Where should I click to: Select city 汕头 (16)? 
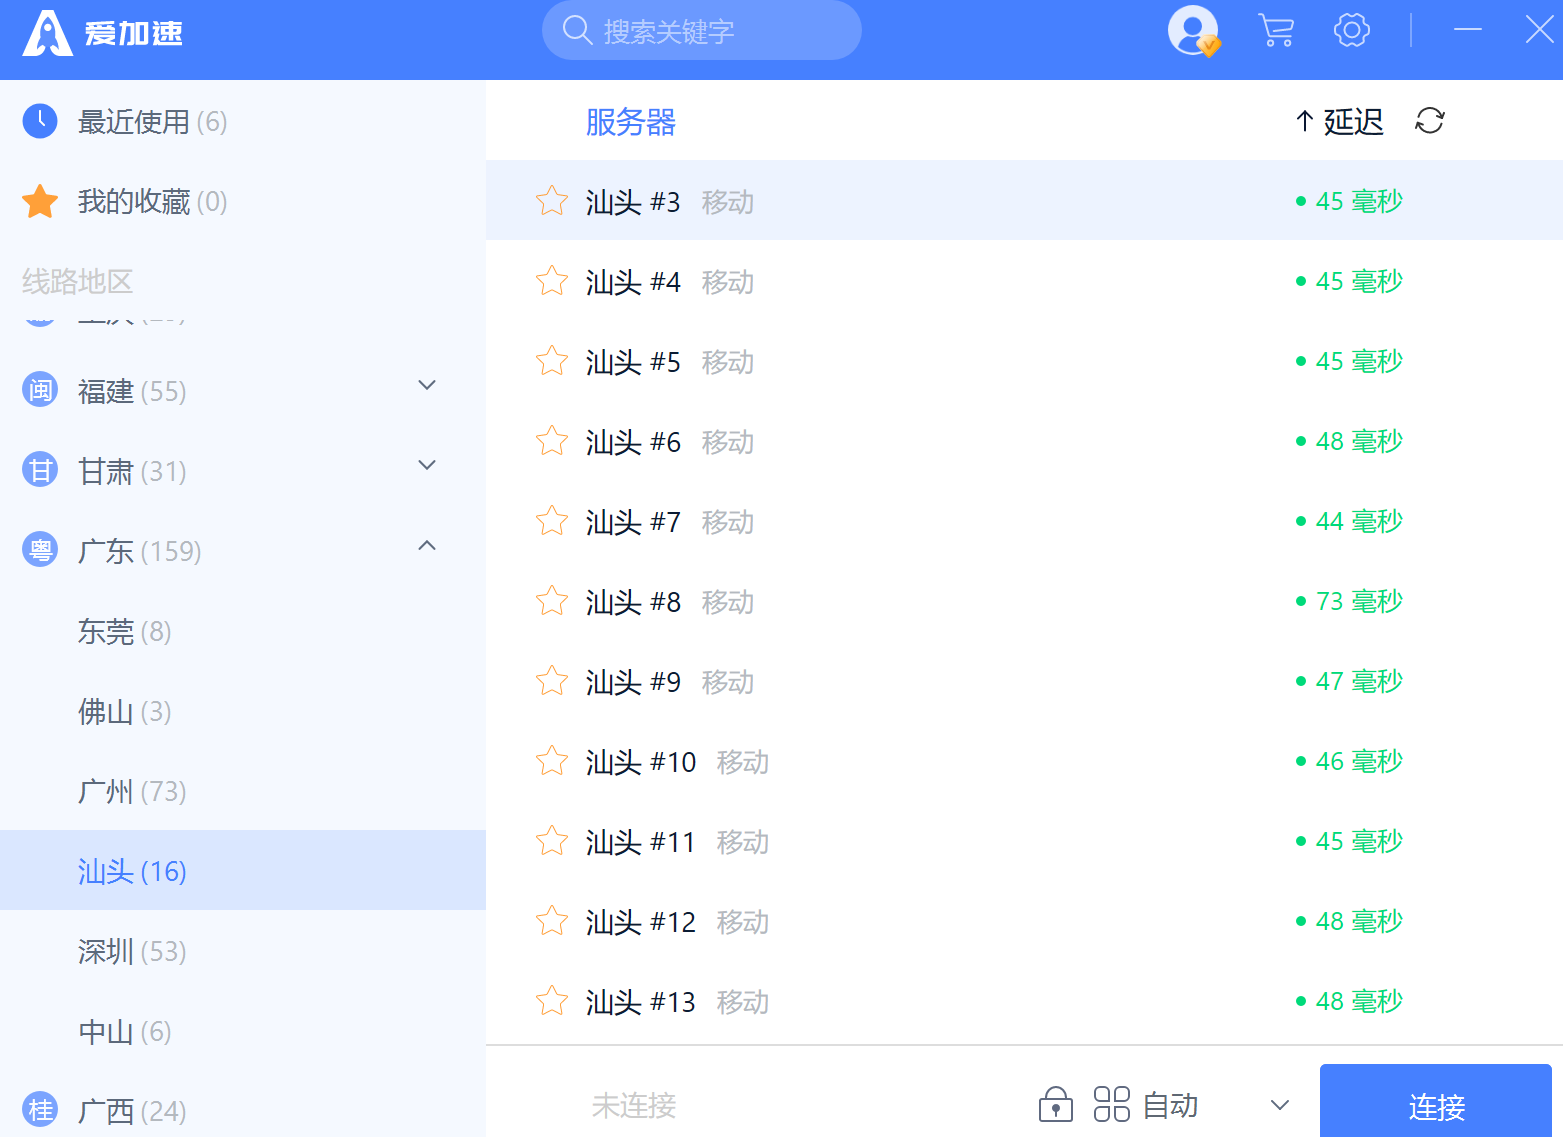point(243,870)
